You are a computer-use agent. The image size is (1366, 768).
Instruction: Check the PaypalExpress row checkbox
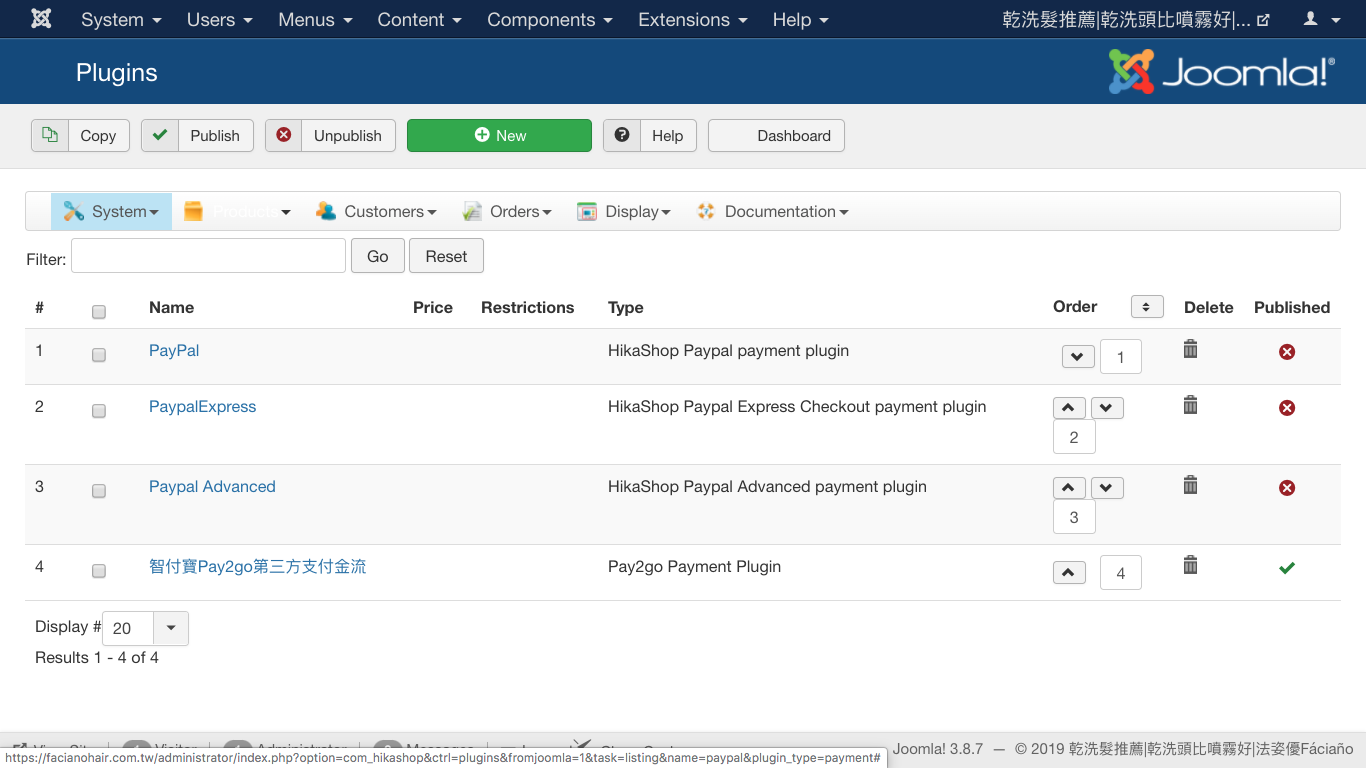tap(99, 411)
